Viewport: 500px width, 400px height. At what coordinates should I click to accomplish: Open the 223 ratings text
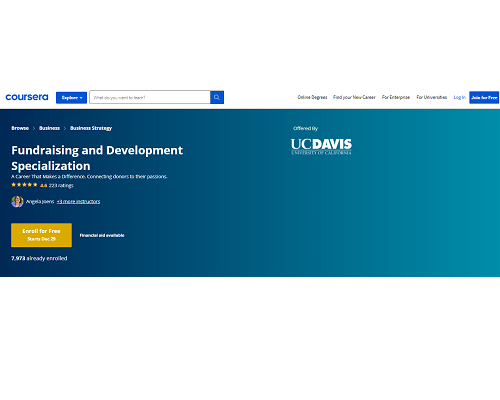coord(61,185)
